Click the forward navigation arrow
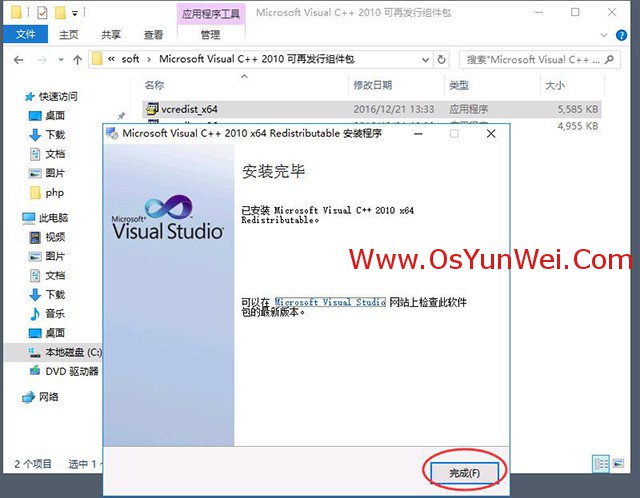 click(x=42, y=60)
